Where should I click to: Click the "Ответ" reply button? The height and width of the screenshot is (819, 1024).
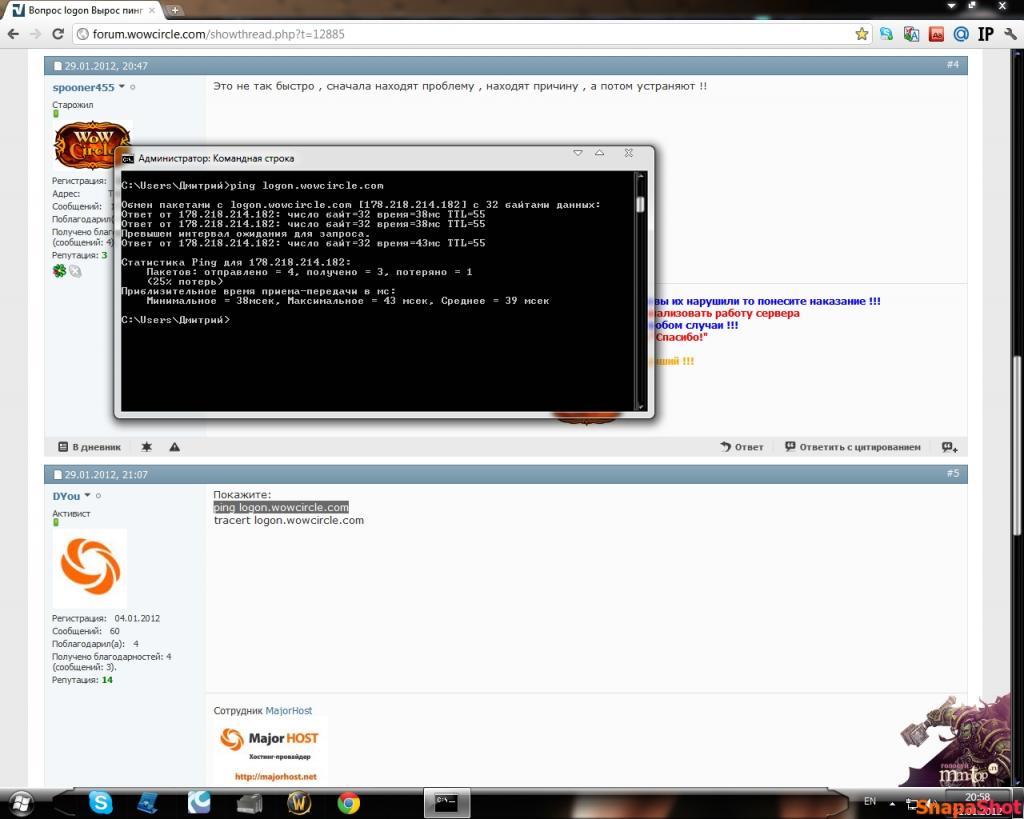tap(741, 447)
